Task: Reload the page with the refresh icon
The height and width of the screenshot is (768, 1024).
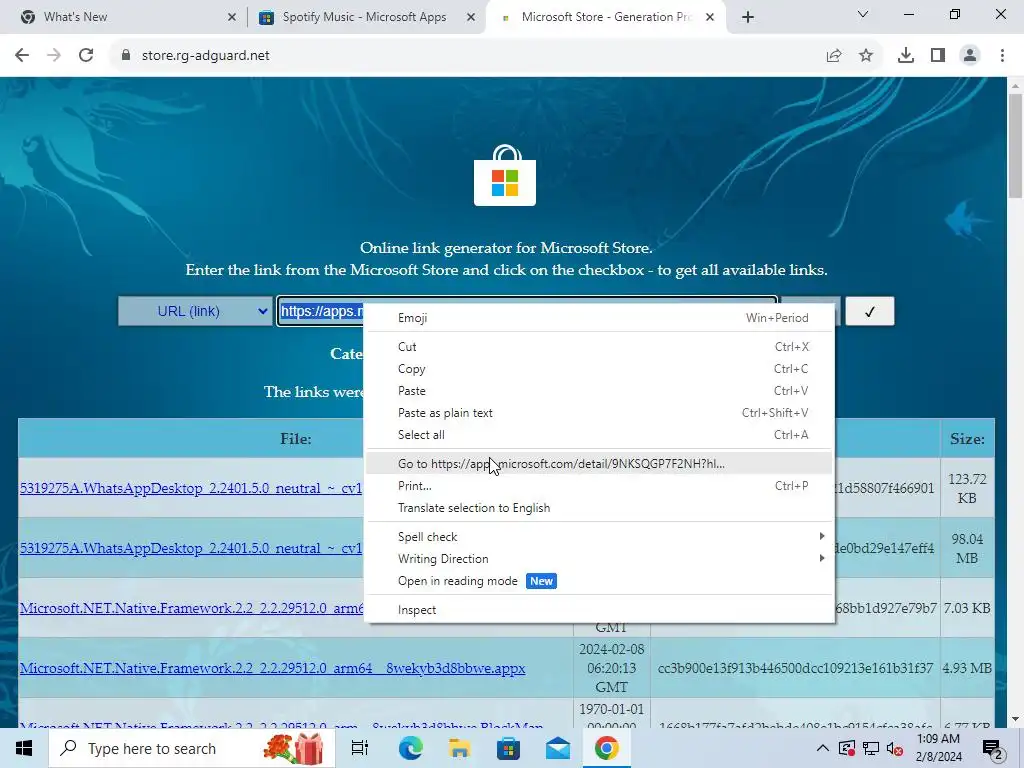Action: pos(86,56)
